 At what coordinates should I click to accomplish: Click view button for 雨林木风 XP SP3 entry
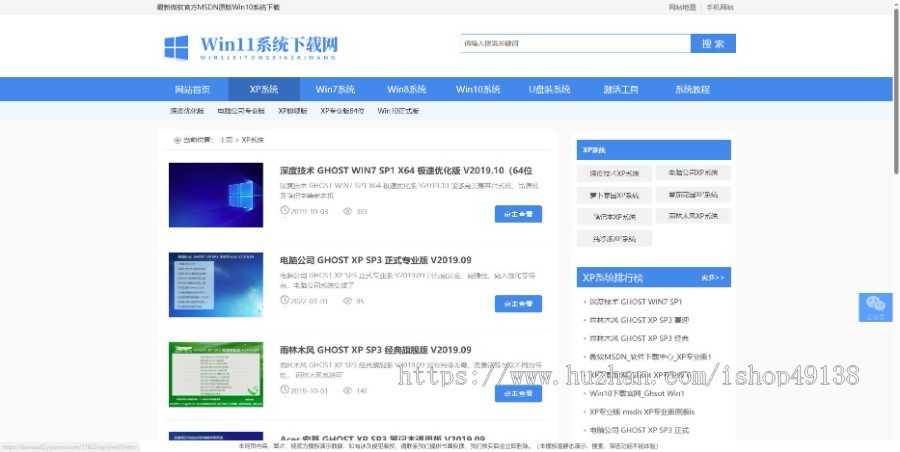coord(518,393)
